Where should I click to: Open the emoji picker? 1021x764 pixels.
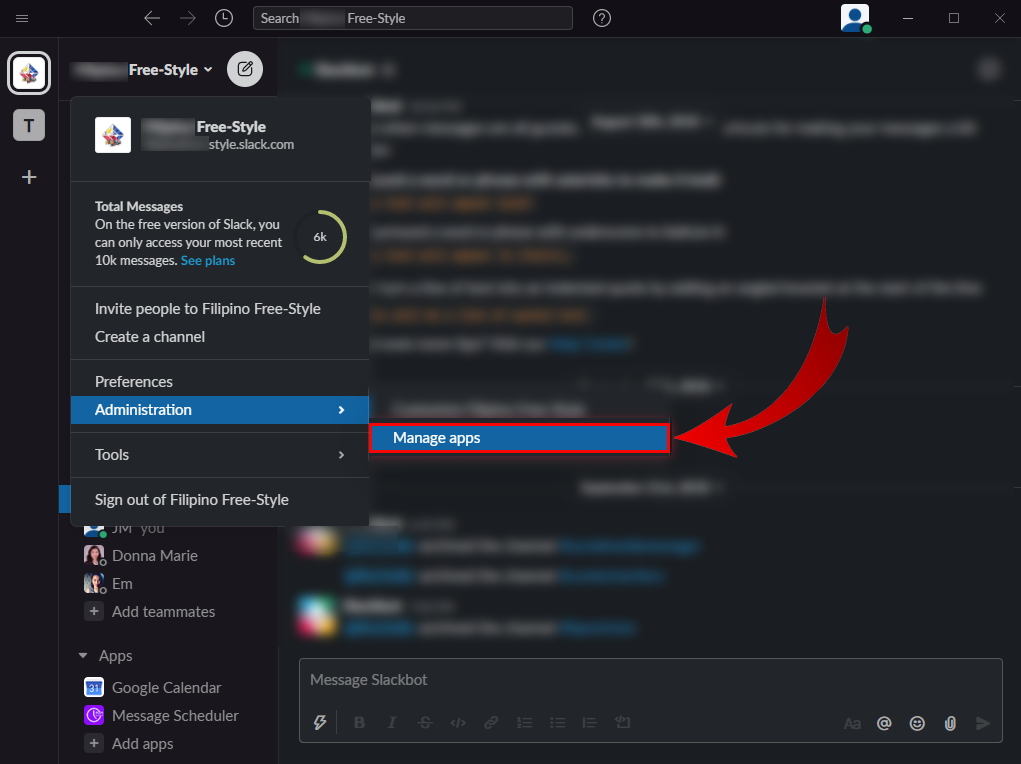point(917,724)
